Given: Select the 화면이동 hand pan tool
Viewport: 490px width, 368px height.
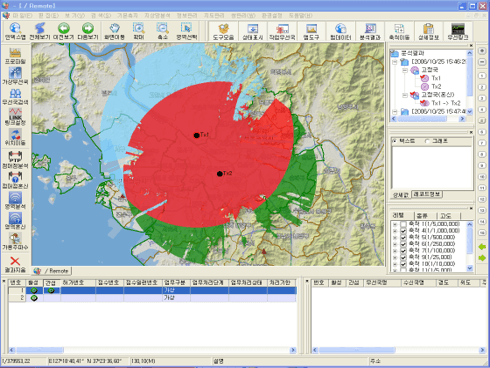Looking at the screenshot, I should point(114,31).
